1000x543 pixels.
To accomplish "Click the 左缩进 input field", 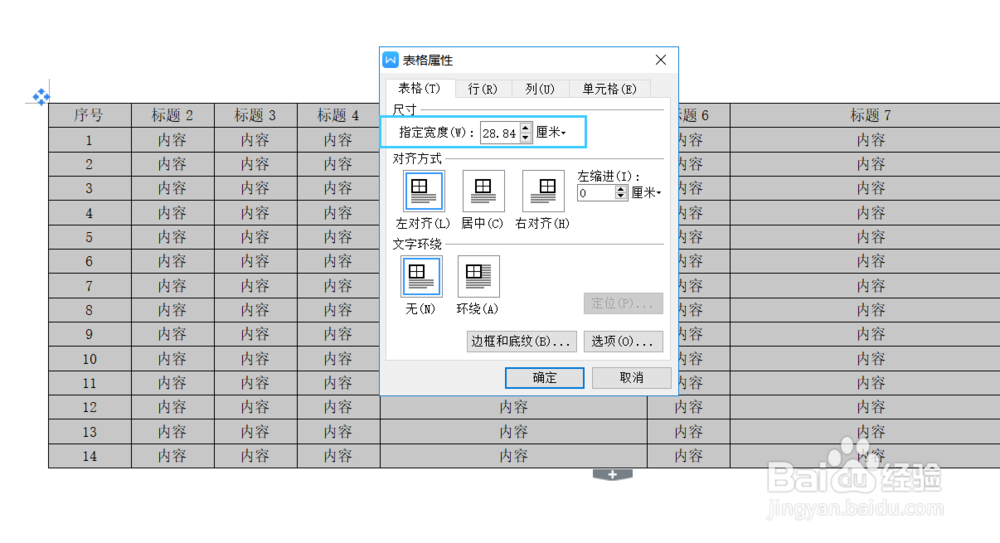I will click(597, 193).
